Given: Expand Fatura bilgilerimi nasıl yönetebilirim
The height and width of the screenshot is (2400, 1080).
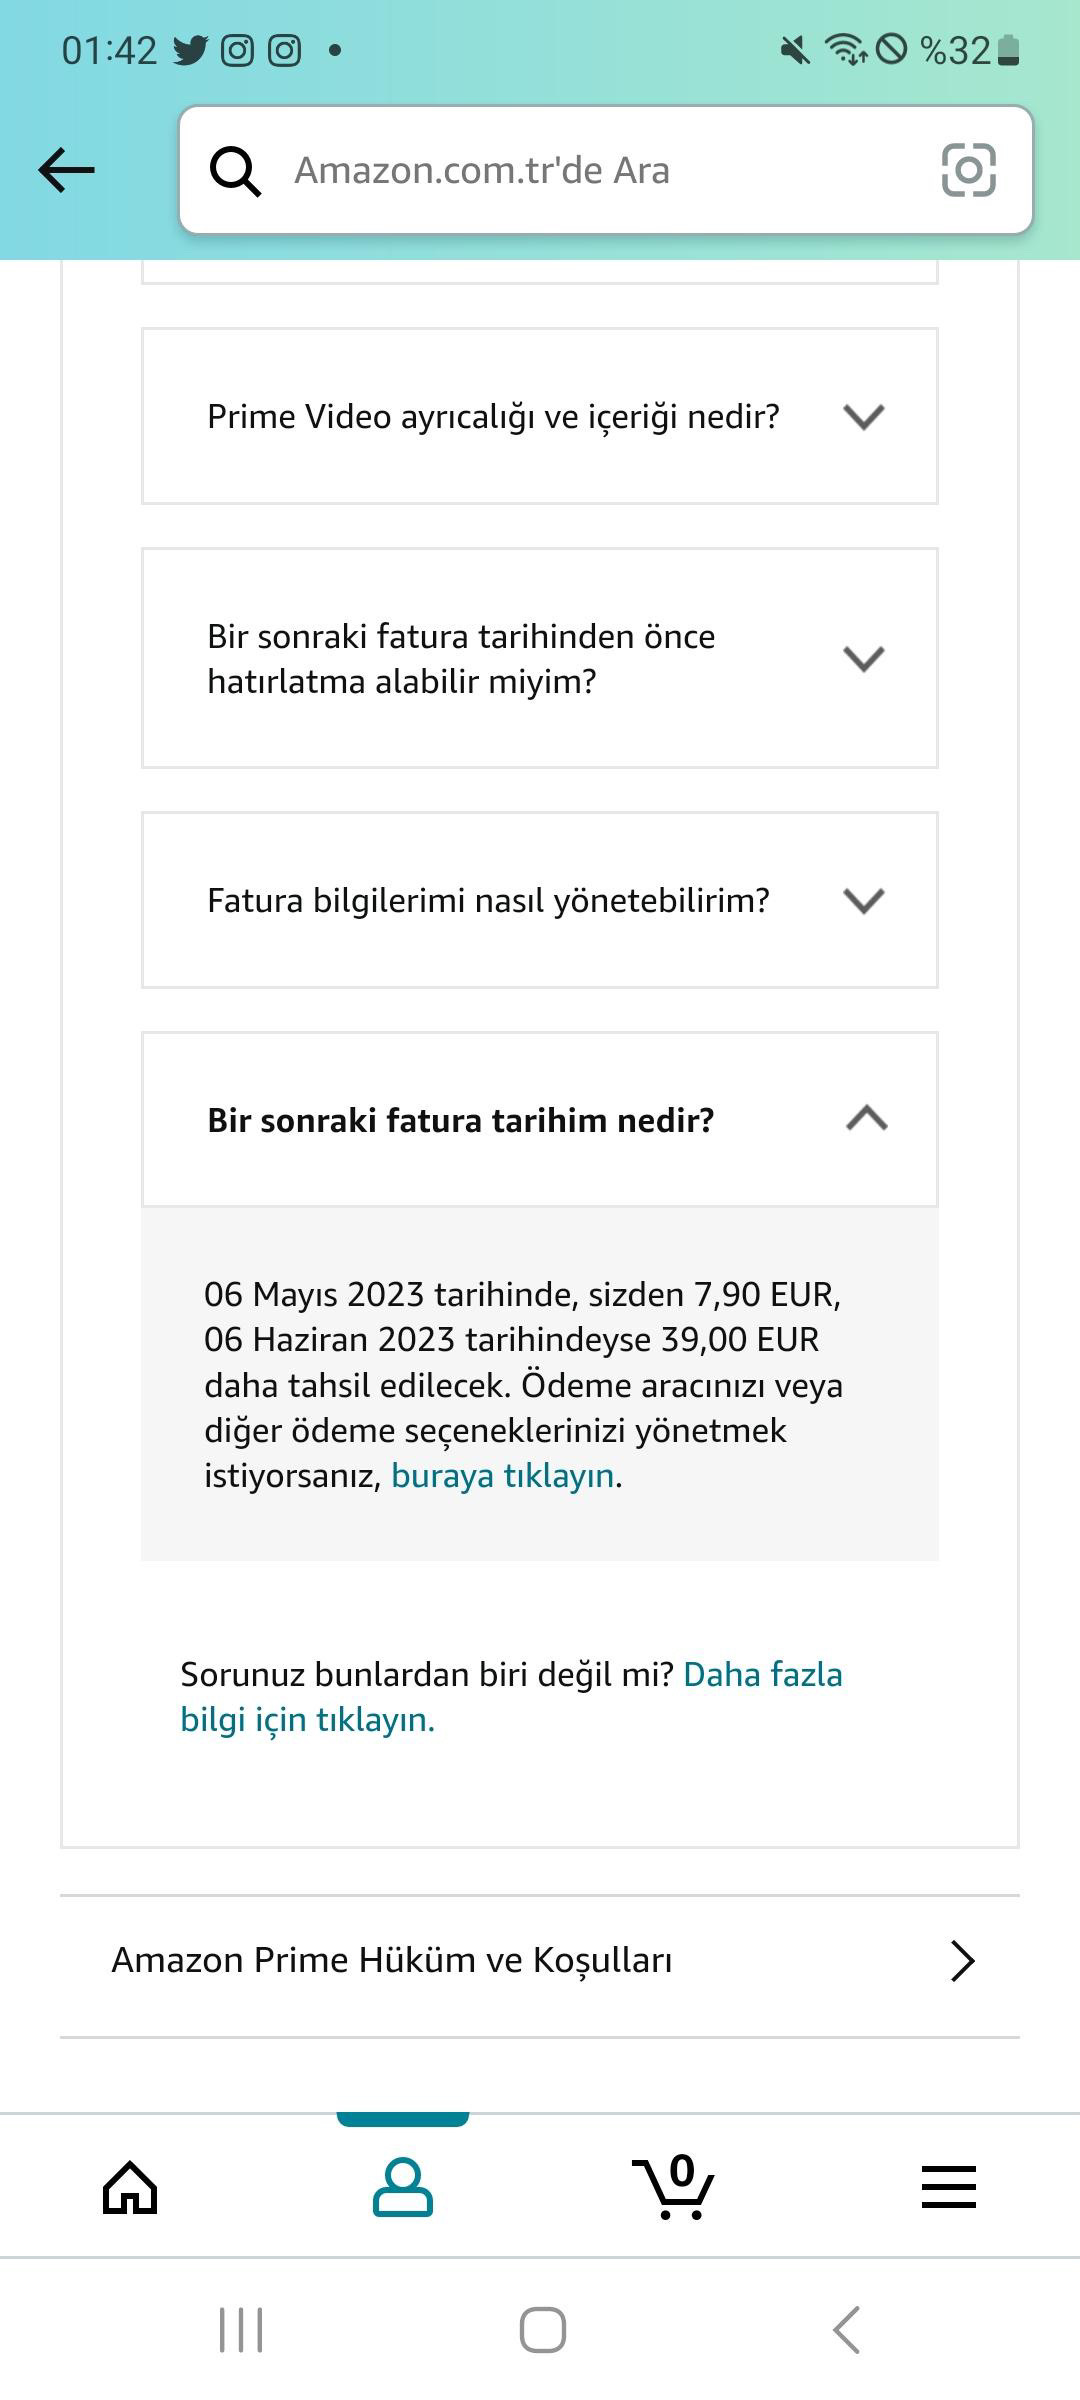Looking at the screenshot, I should tap(540, 900).
